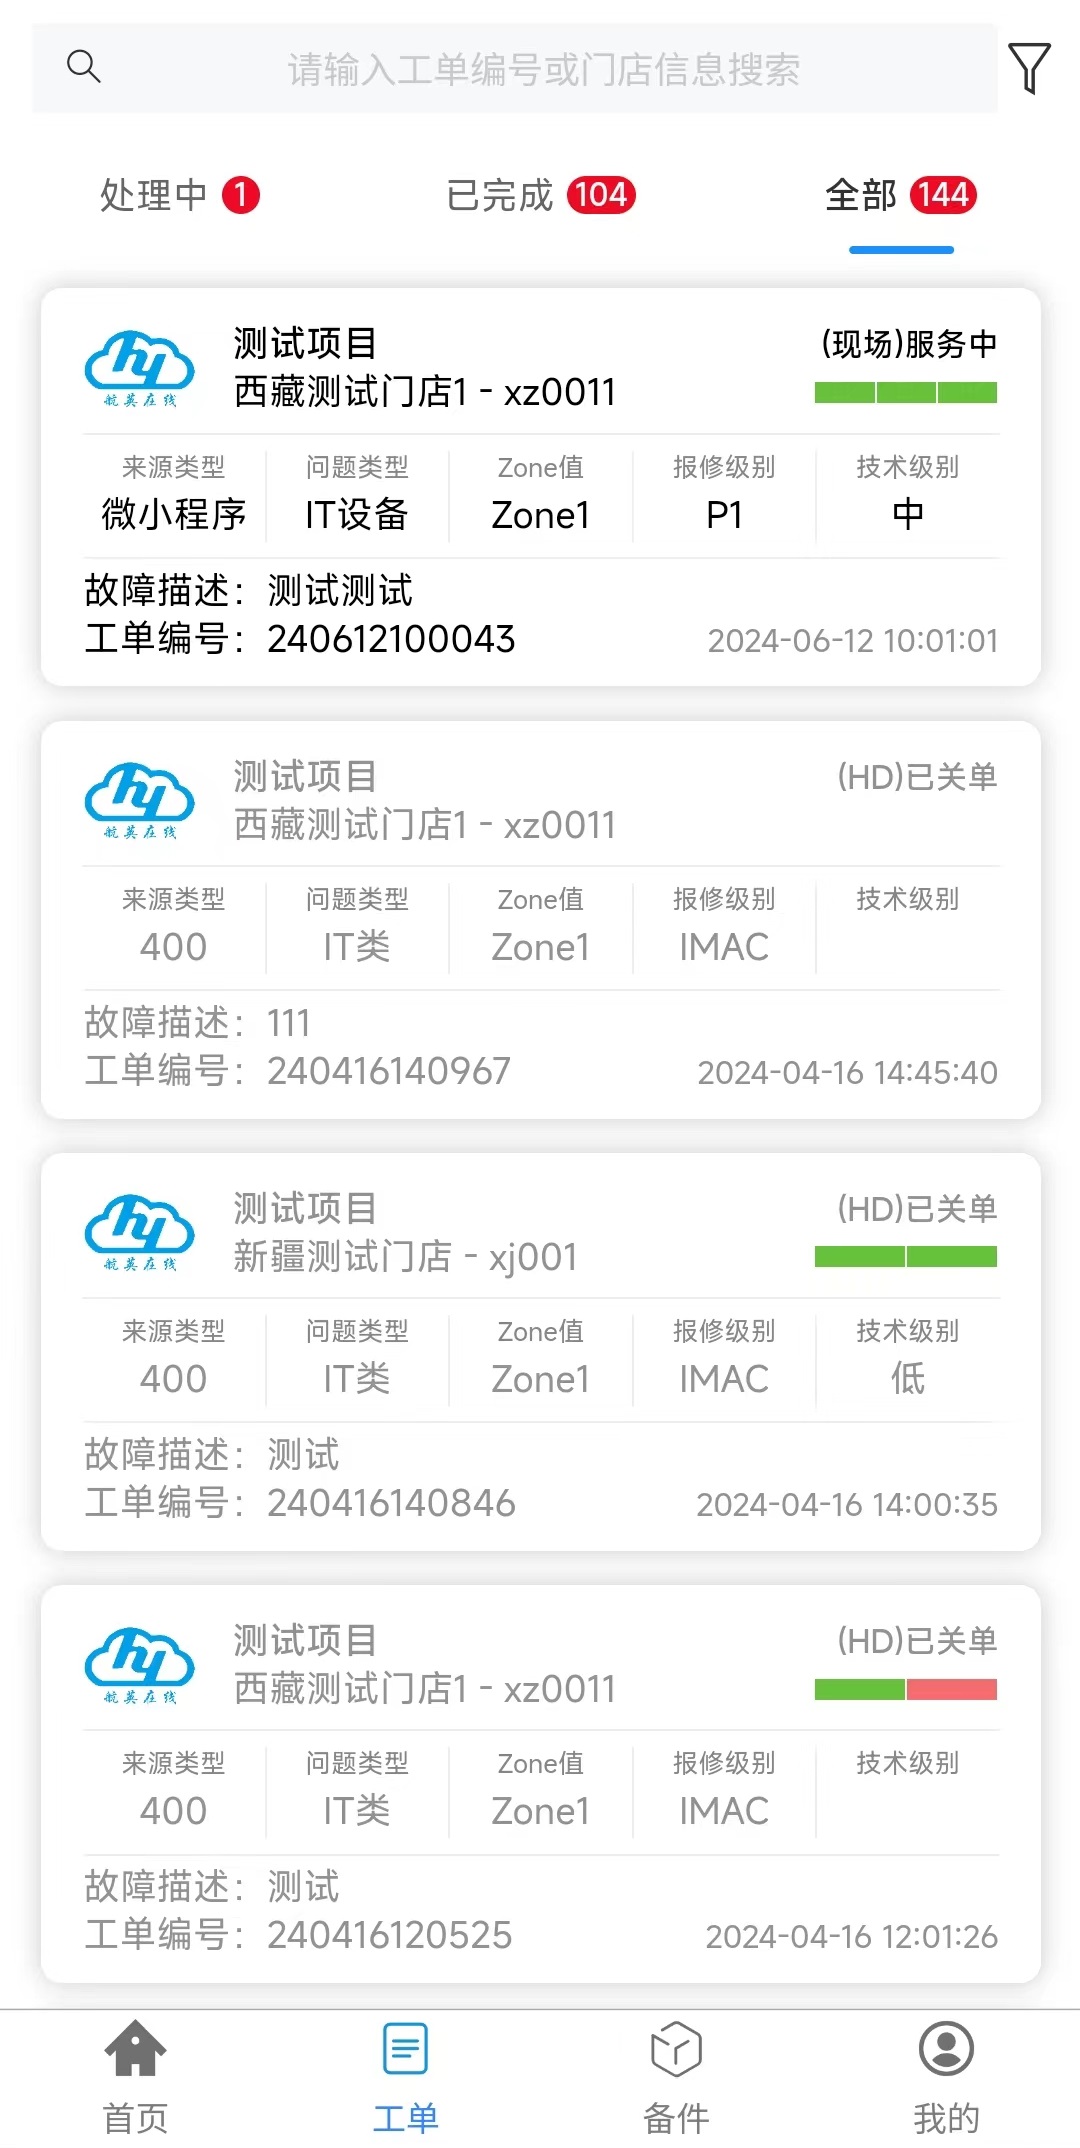Switch to the 处理中 tab
This screenshot has height=2148, width=1080.
point(179,196)
